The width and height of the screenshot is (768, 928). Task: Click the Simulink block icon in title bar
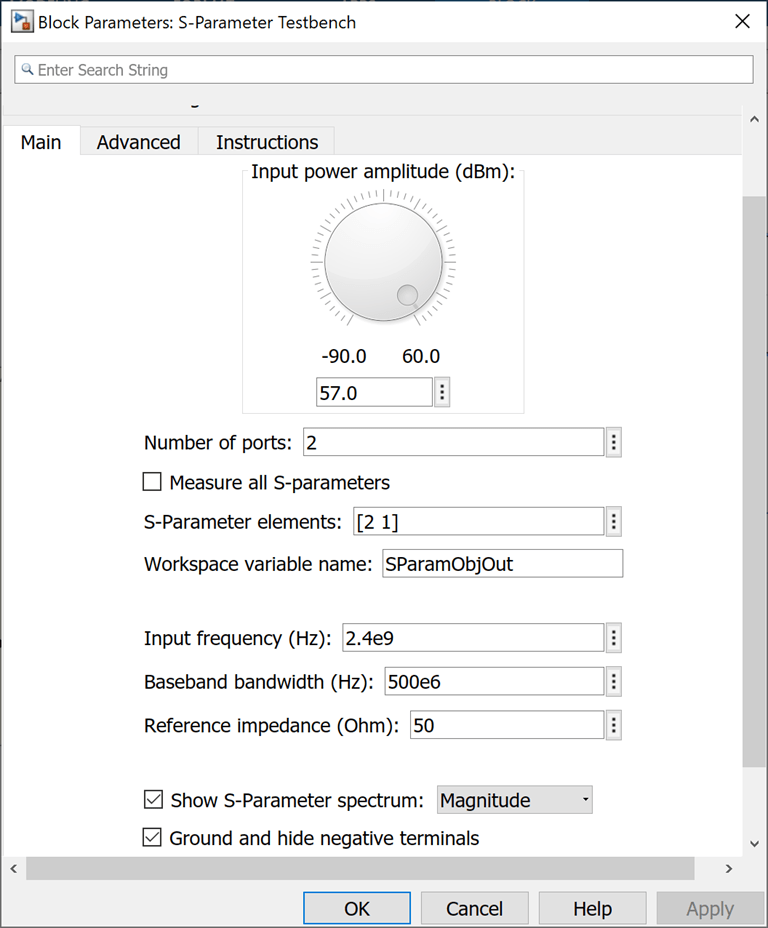coord(21,21)
